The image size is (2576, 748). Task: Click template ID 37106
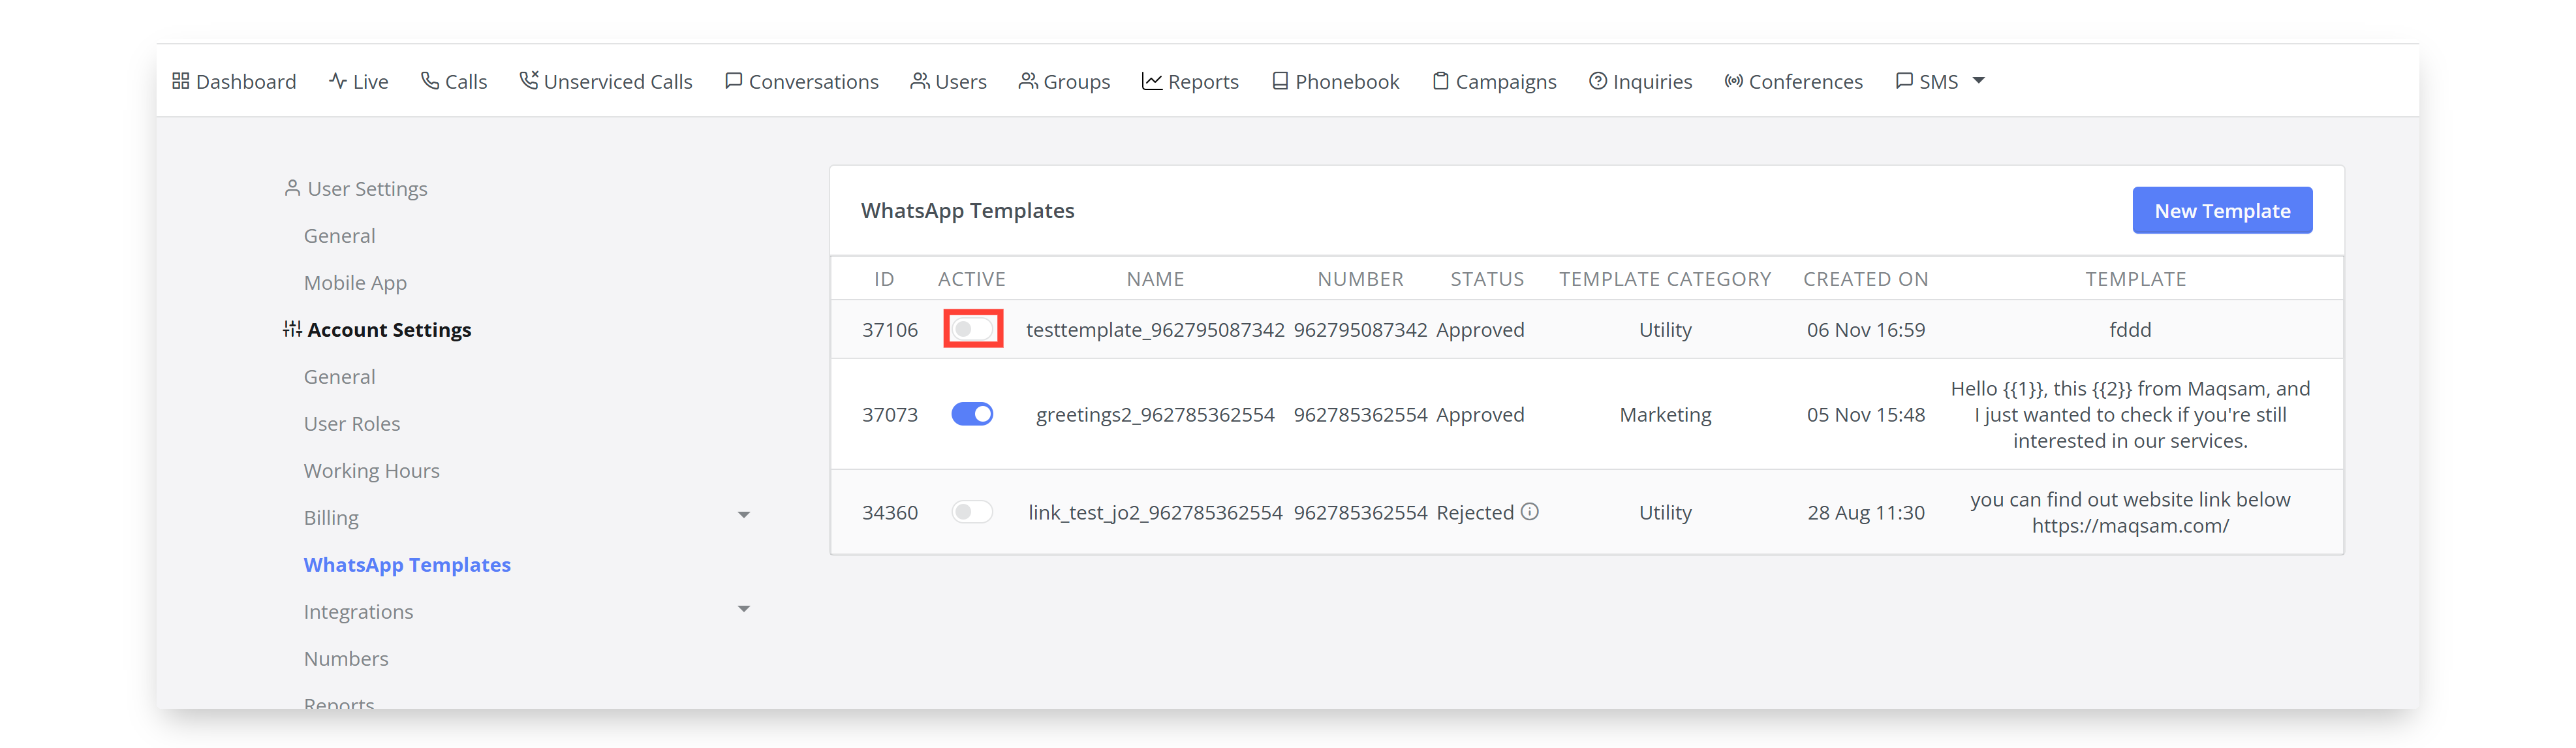click(x=890, y=330)
